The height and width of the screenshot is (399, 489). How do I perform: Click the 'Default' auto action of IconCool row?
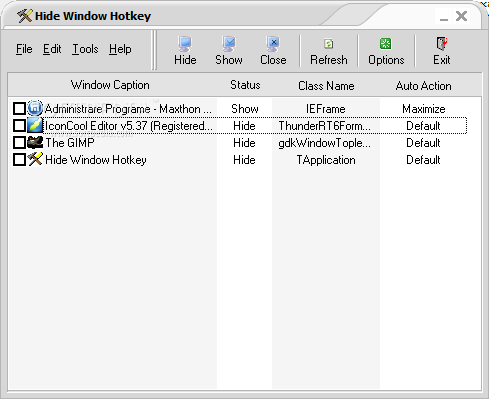(x=423, y=126)
